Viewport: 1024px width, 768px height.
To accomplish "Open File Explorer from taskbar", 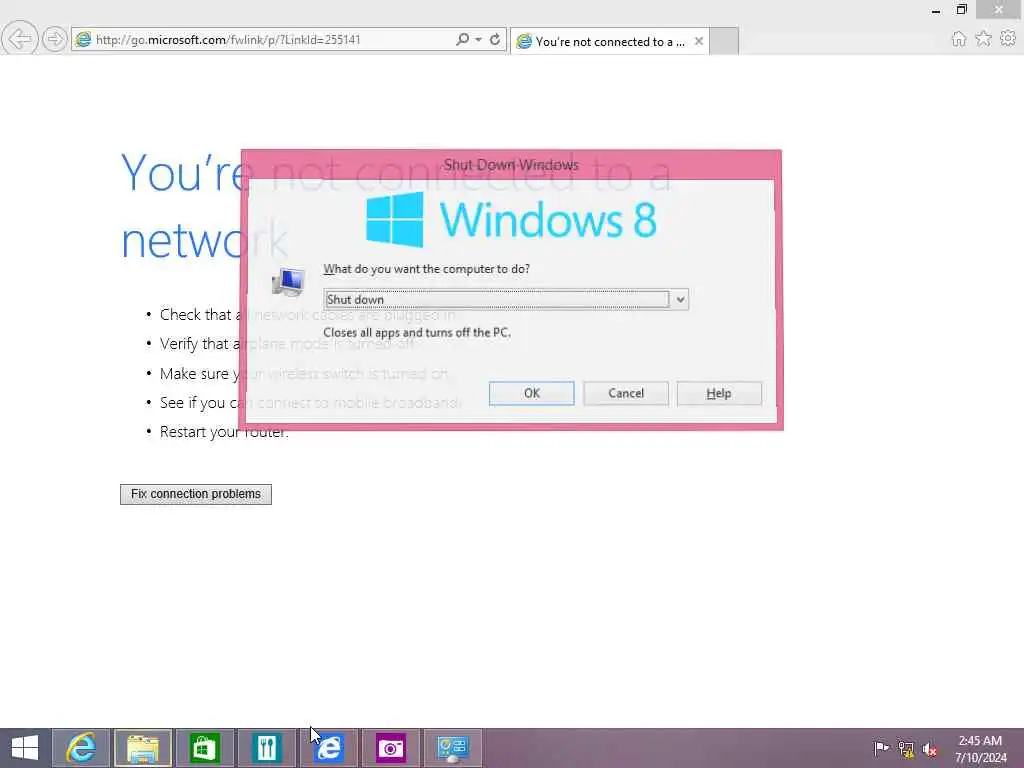I will pyautogui.click(x=143, y=748).
